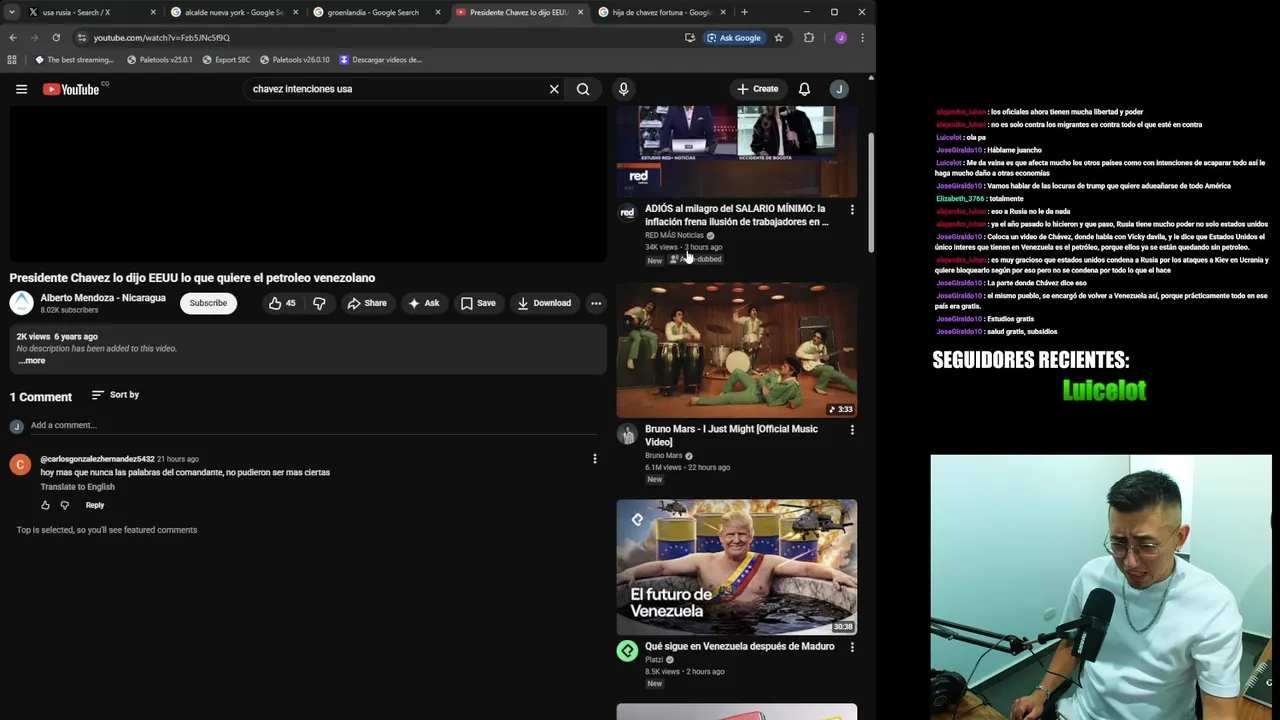Viewport: 1280px width, 720px height.
Task: Share the Presidente Chavez video
Action: coord(366,303)
